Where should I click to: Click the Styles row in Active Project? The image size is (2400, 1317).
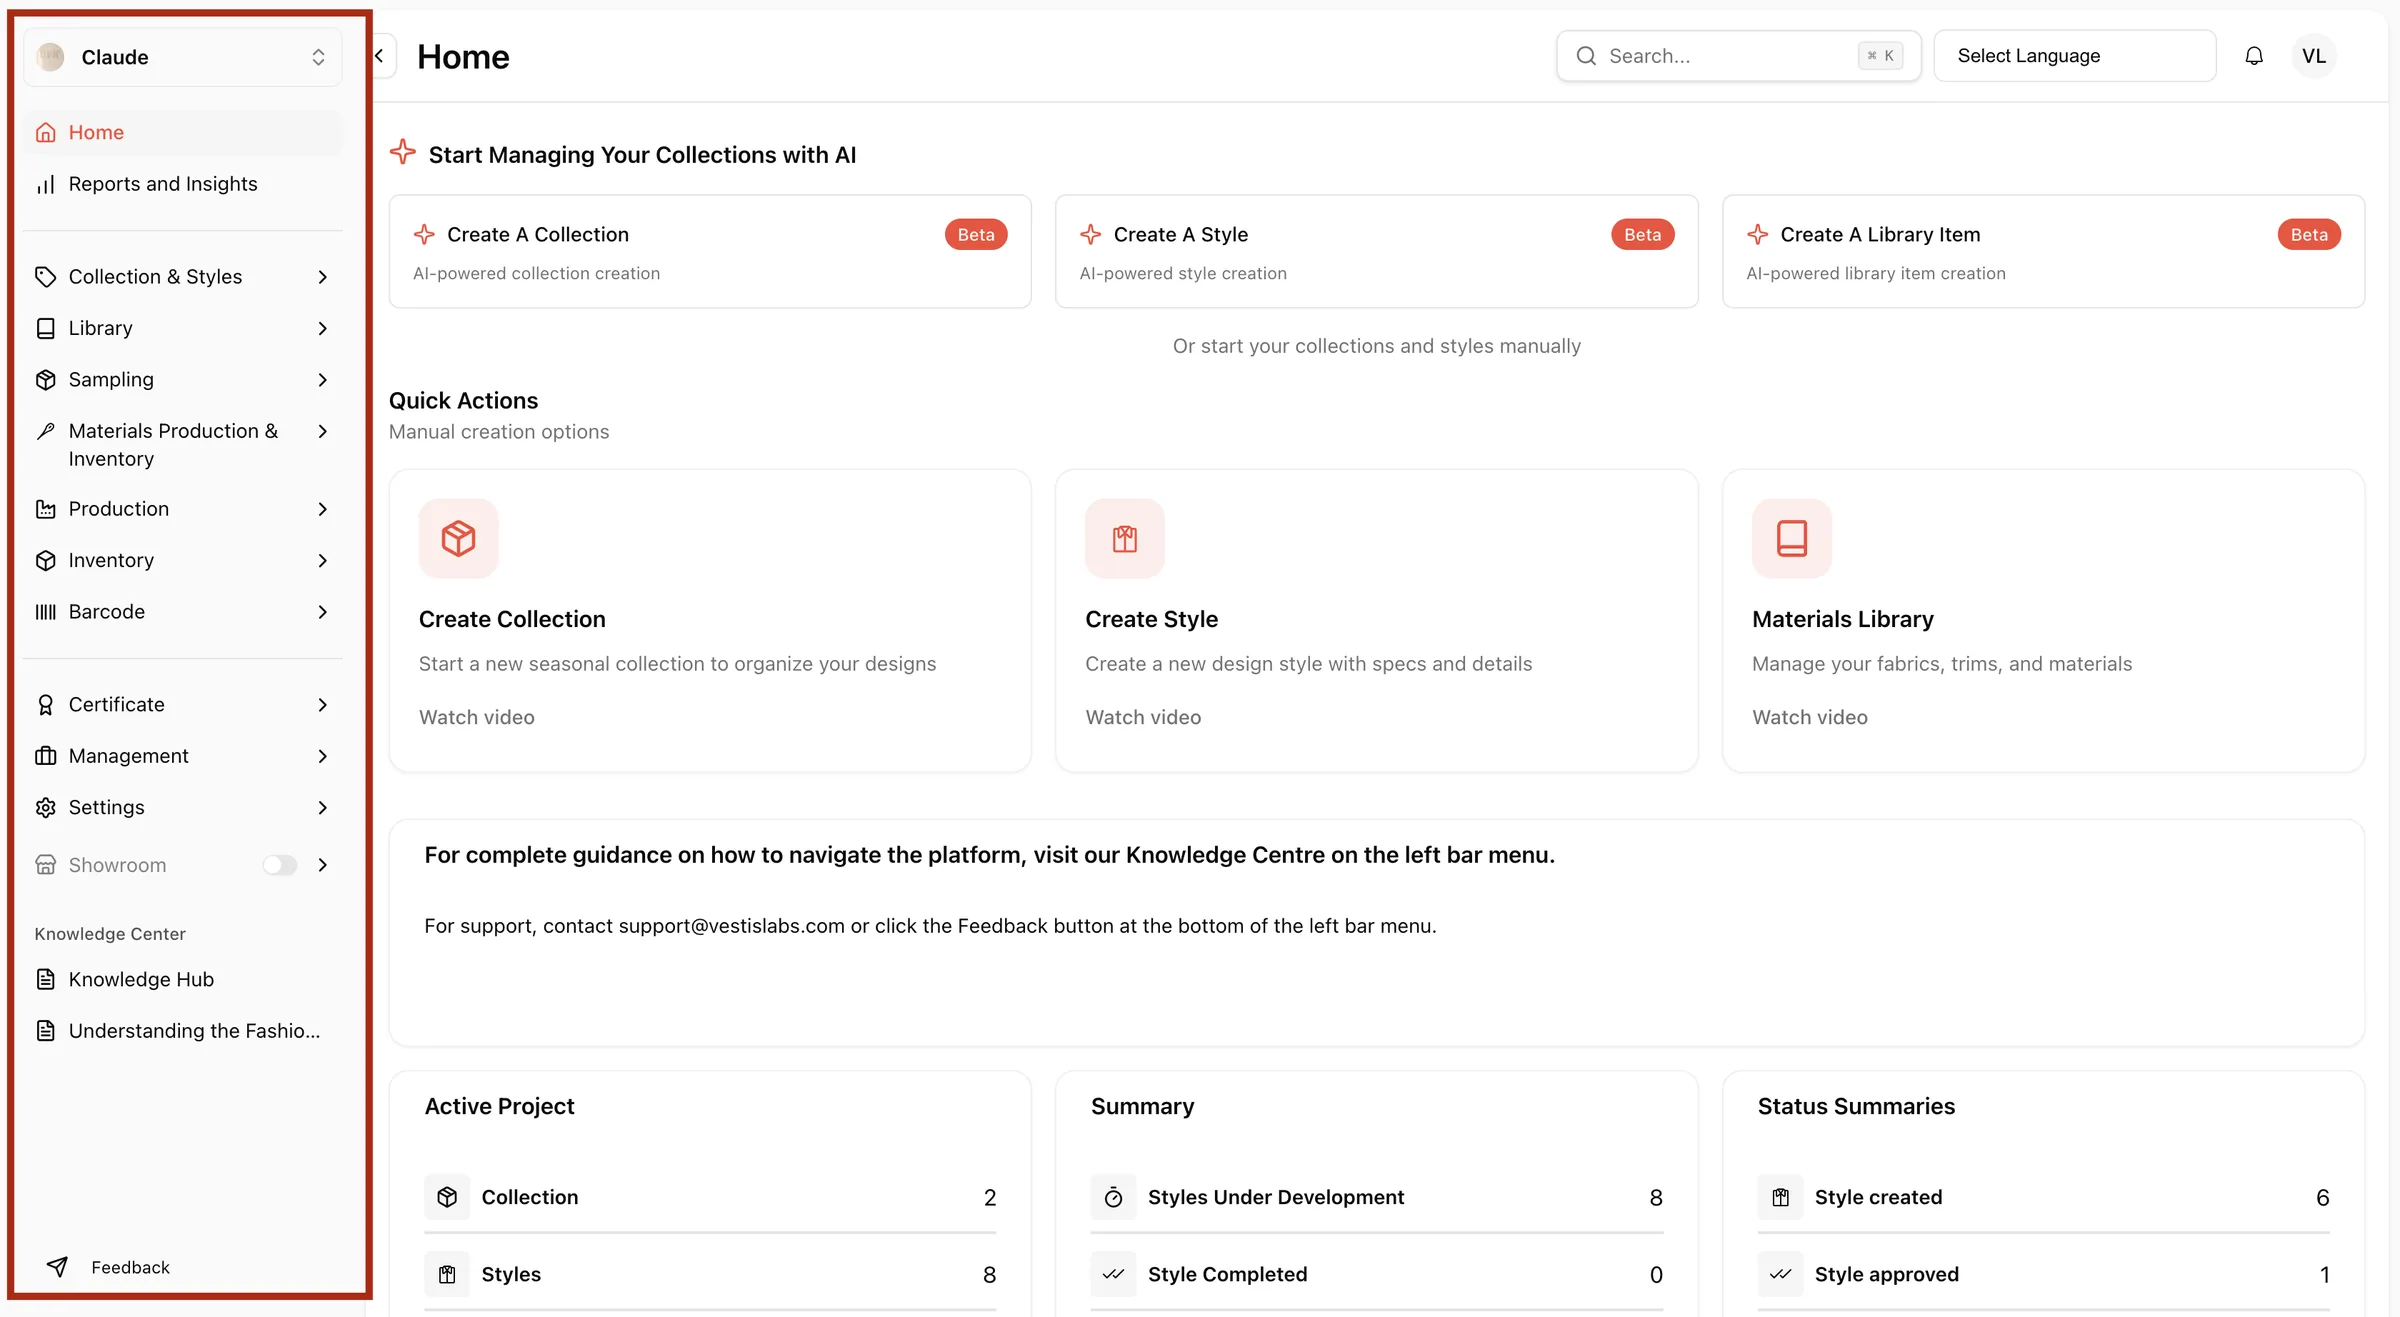tap(710, 1274)
